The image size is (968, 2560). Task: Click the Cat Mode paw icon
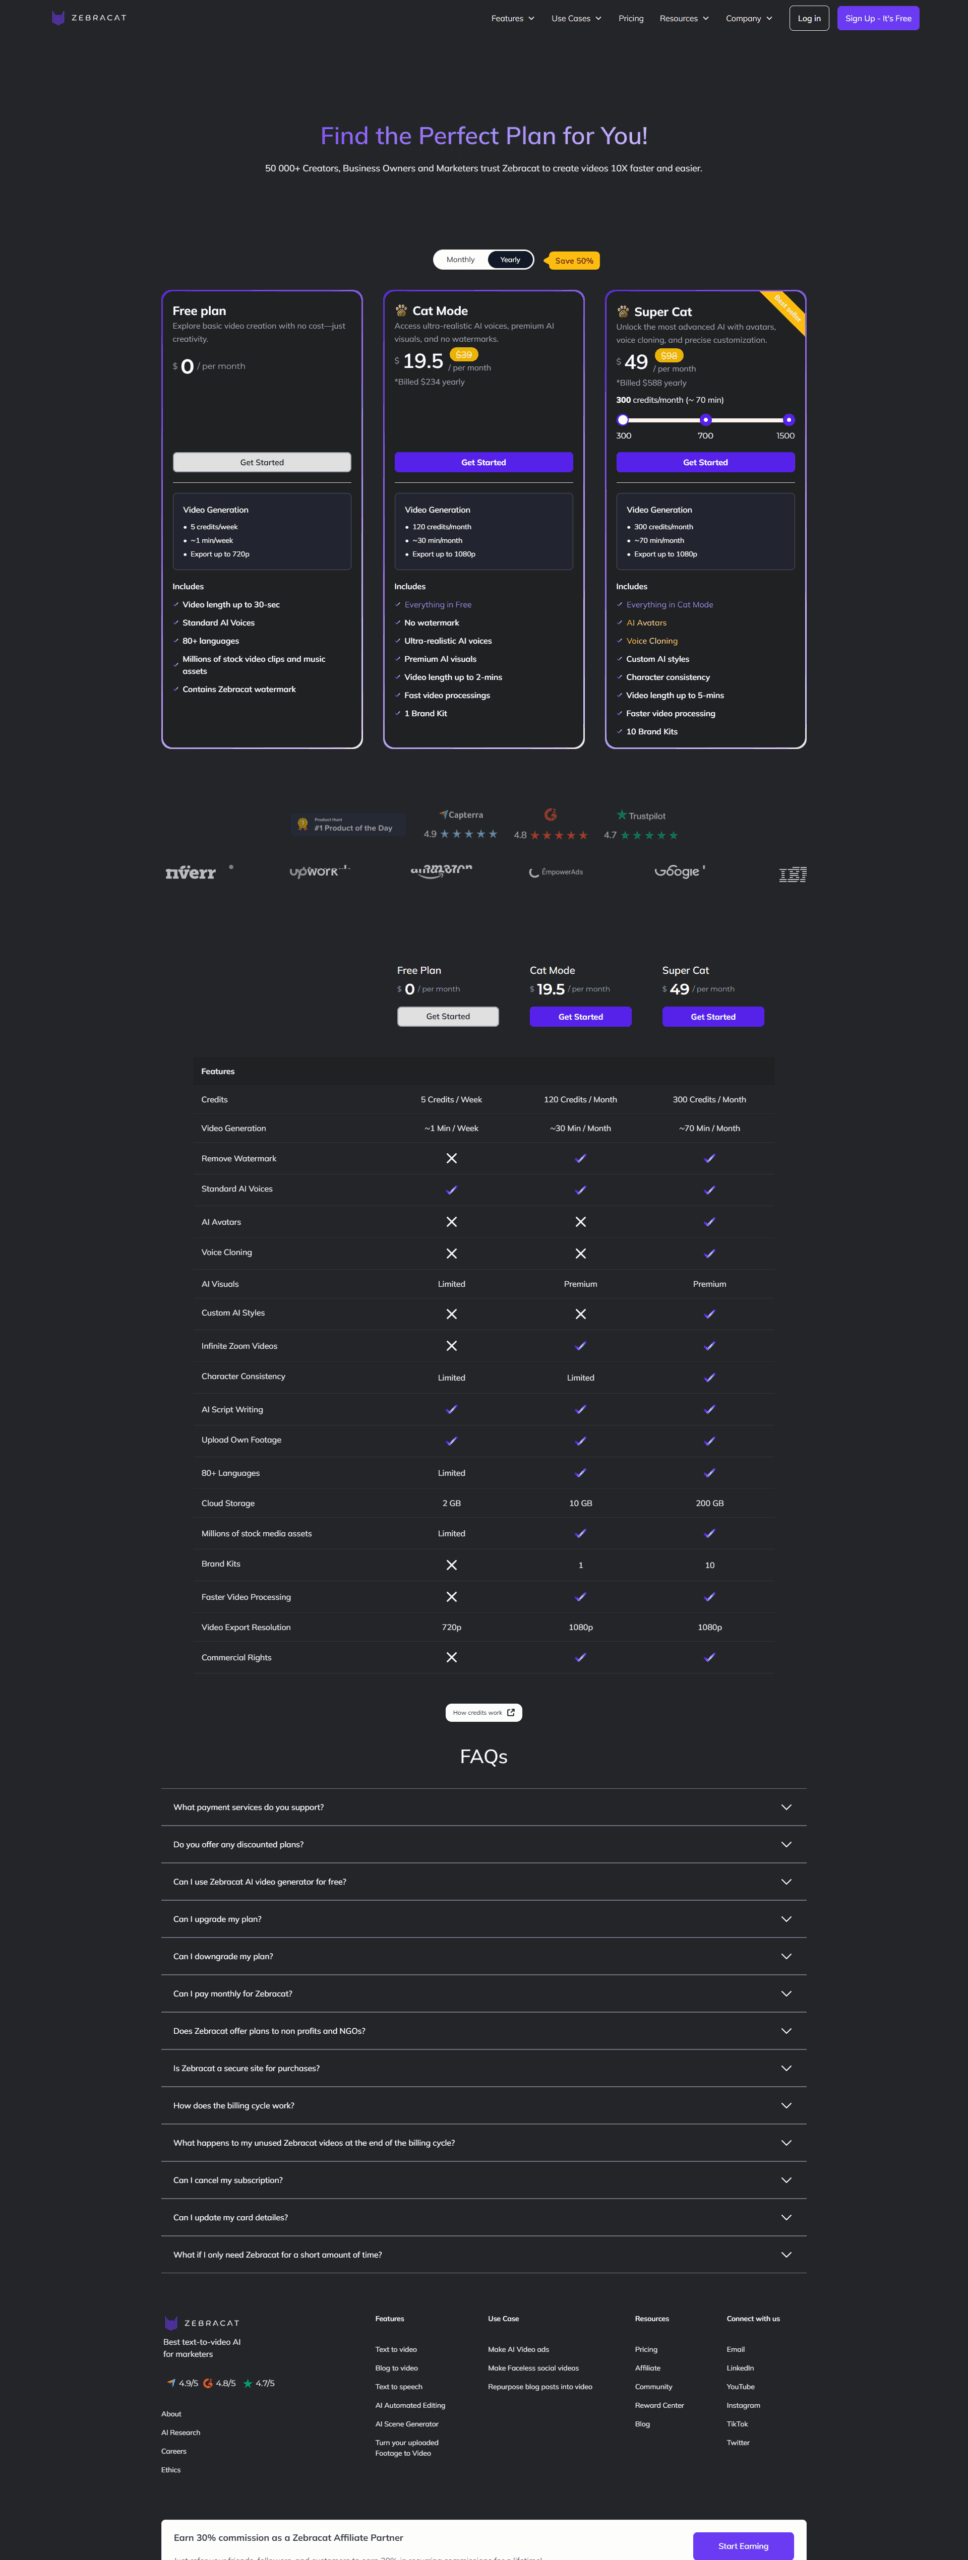(401, 311)
